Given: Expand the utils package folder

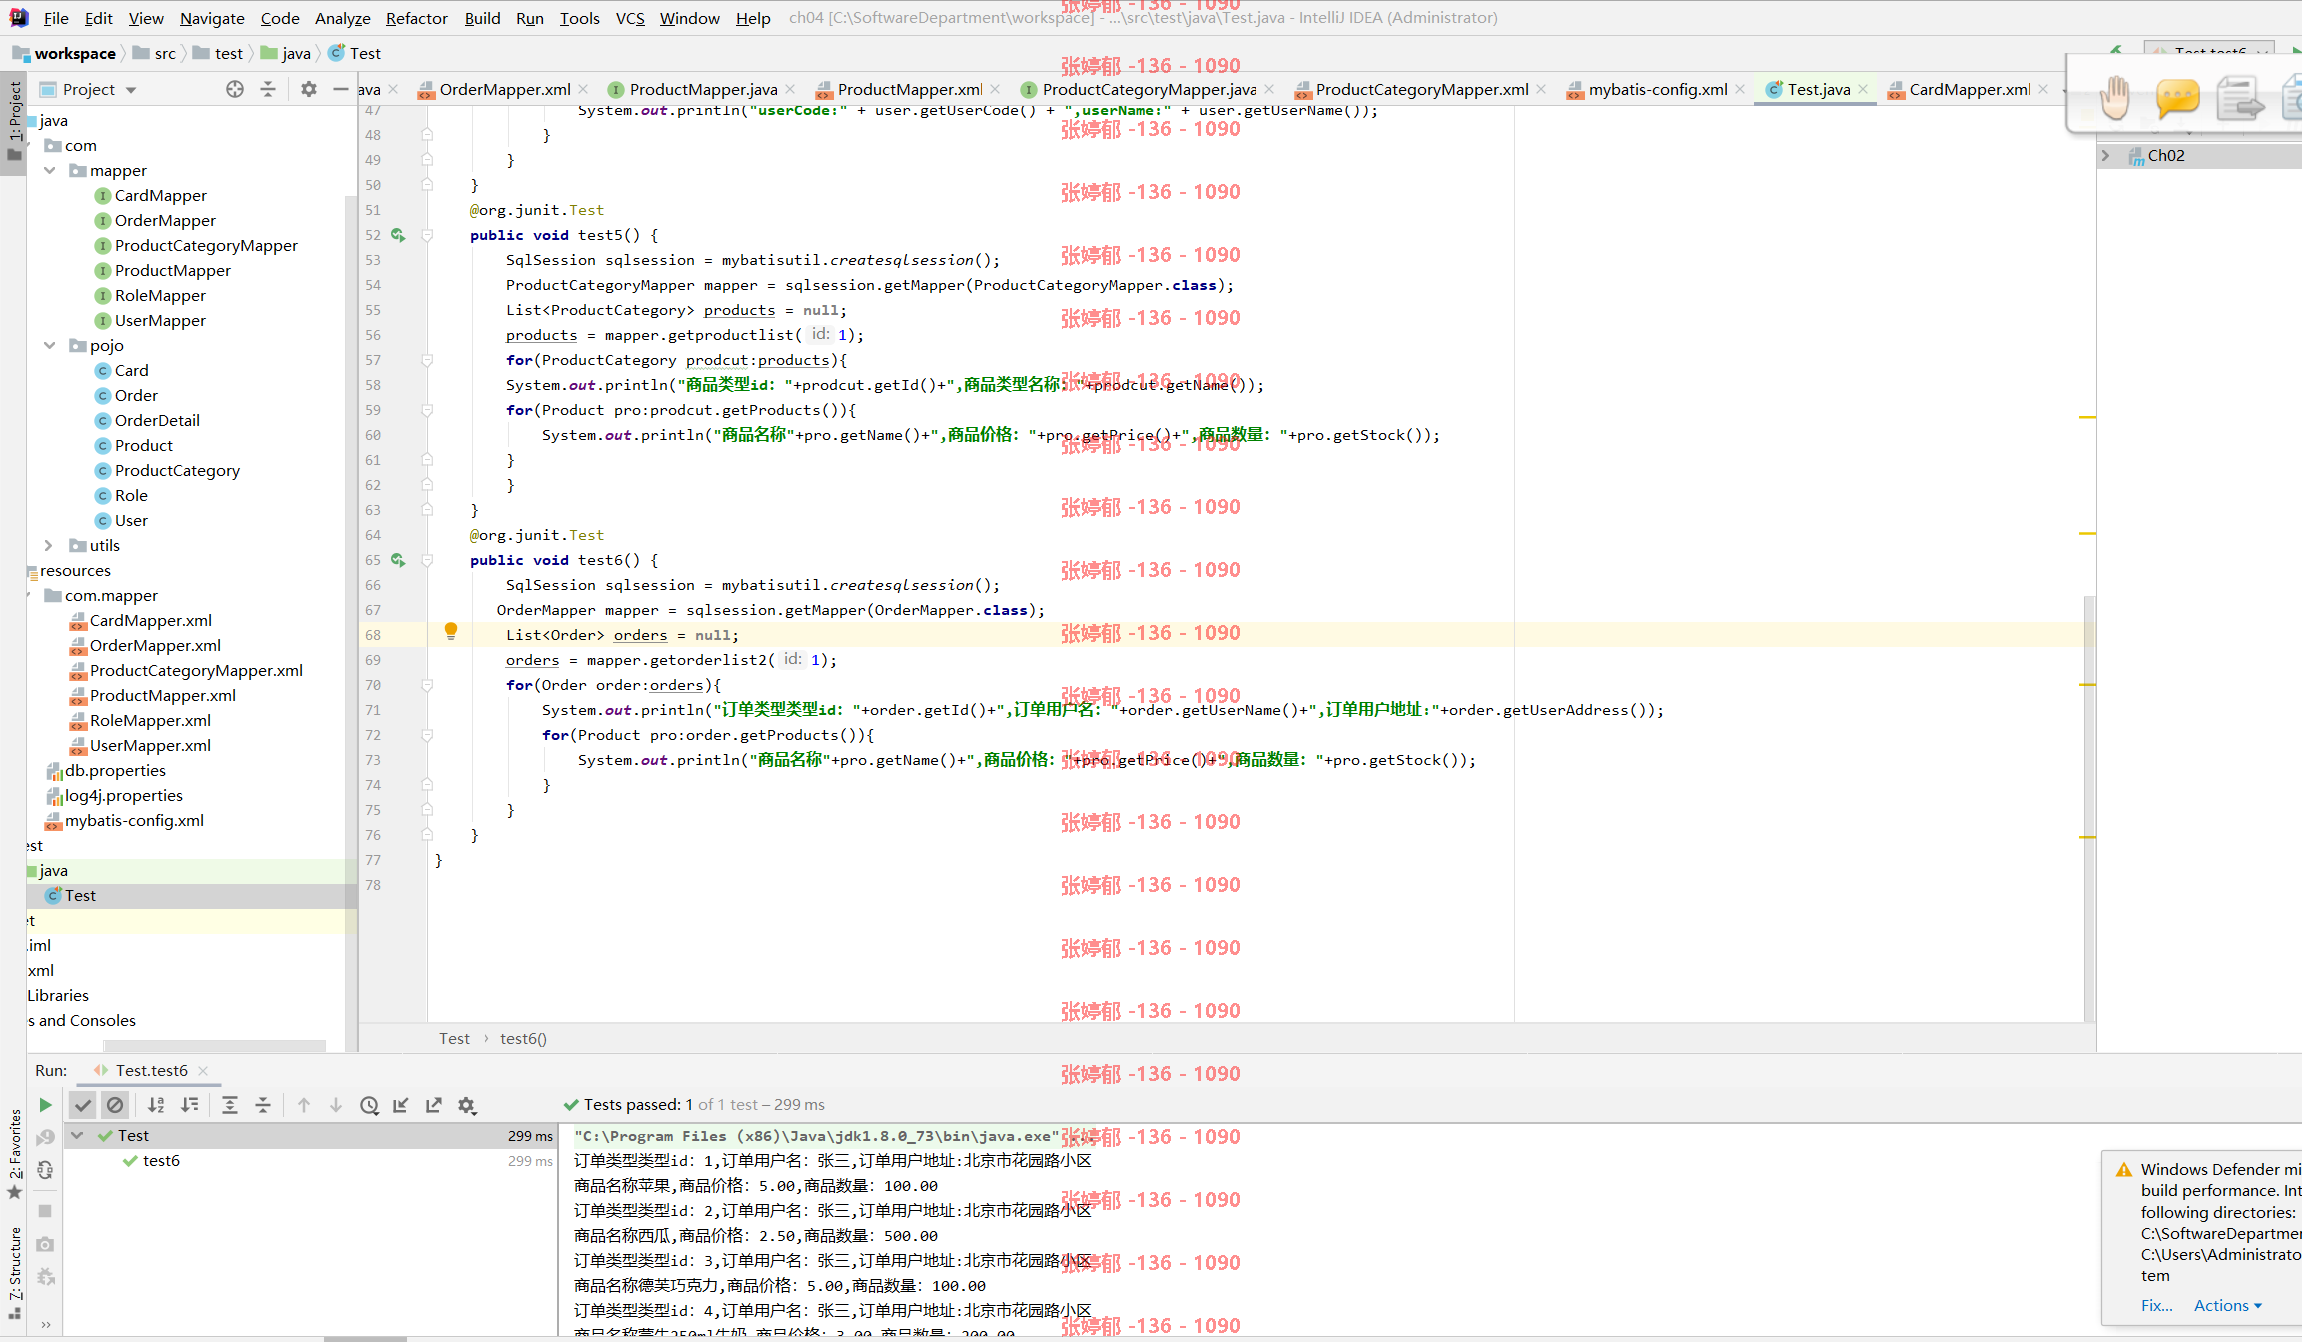Looking at the screenshot, I should [49, 546].
